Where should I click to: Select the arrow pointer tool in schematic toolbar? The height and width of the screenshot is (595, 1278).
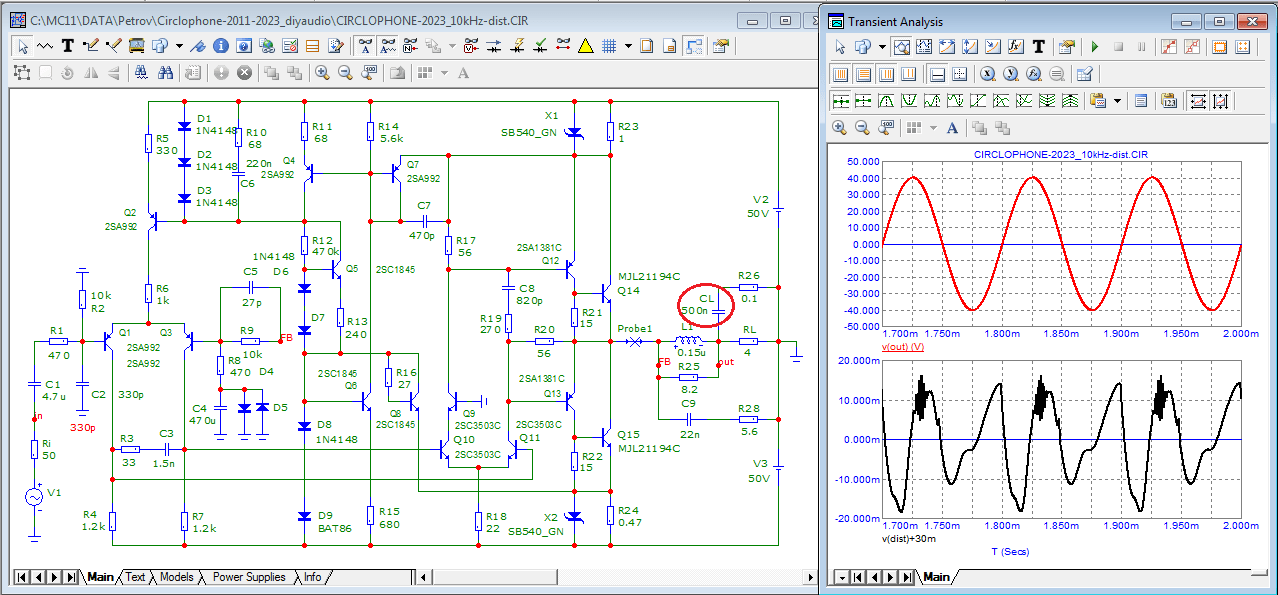tap(22, 46)
